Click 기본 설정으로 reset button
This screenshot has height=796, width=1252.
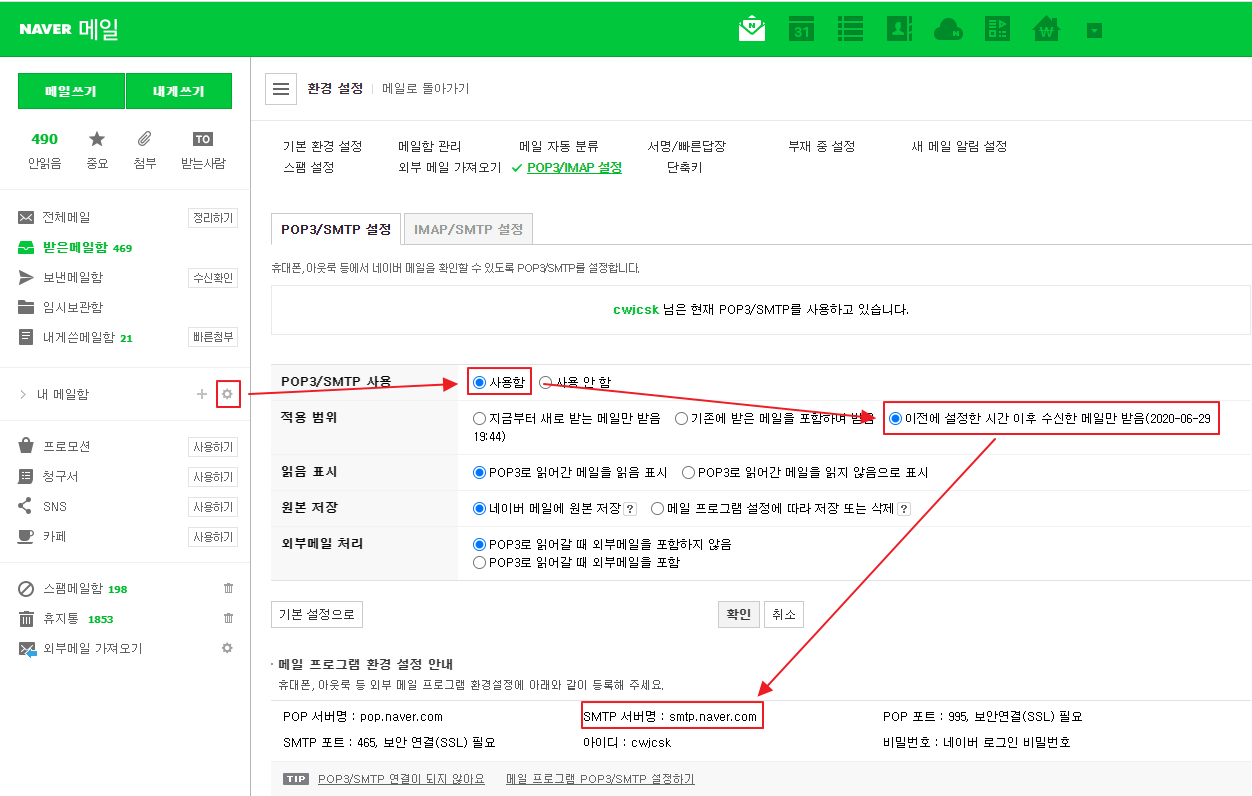317,614
